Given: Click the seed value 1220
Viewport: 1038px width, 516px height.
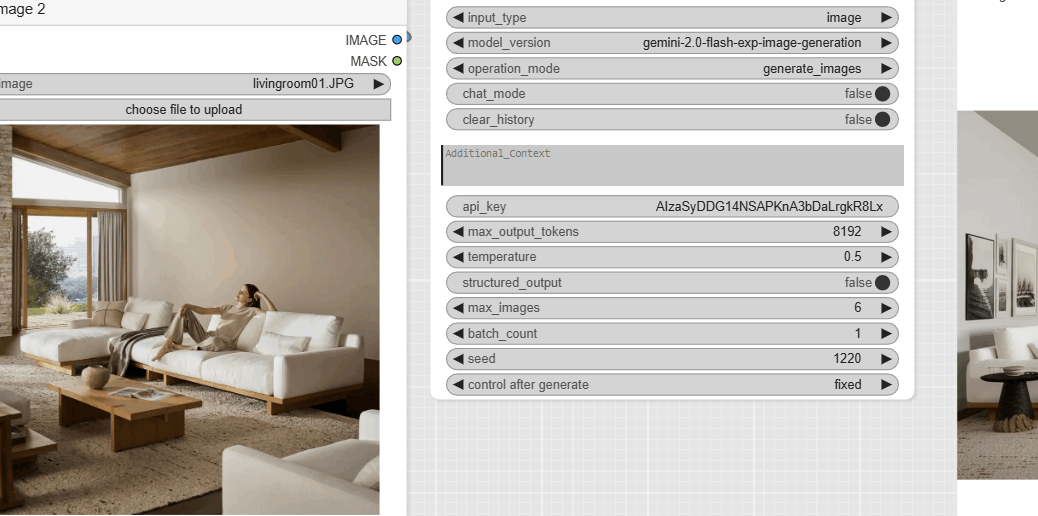Looking at the screenshot, I should (x=847, y=359).
